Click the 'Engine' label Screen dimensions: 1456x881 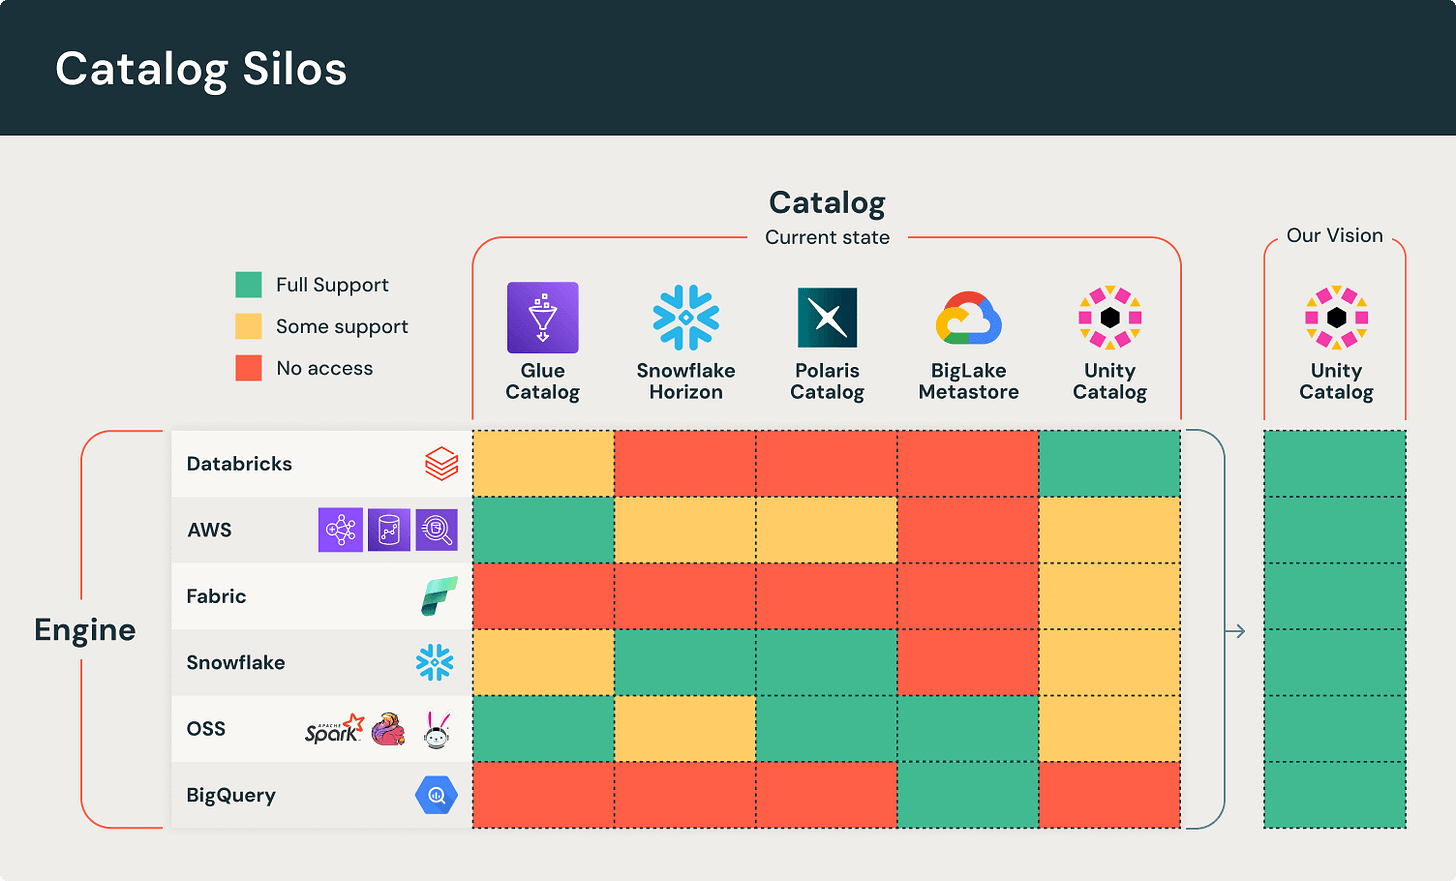point(85,630)
